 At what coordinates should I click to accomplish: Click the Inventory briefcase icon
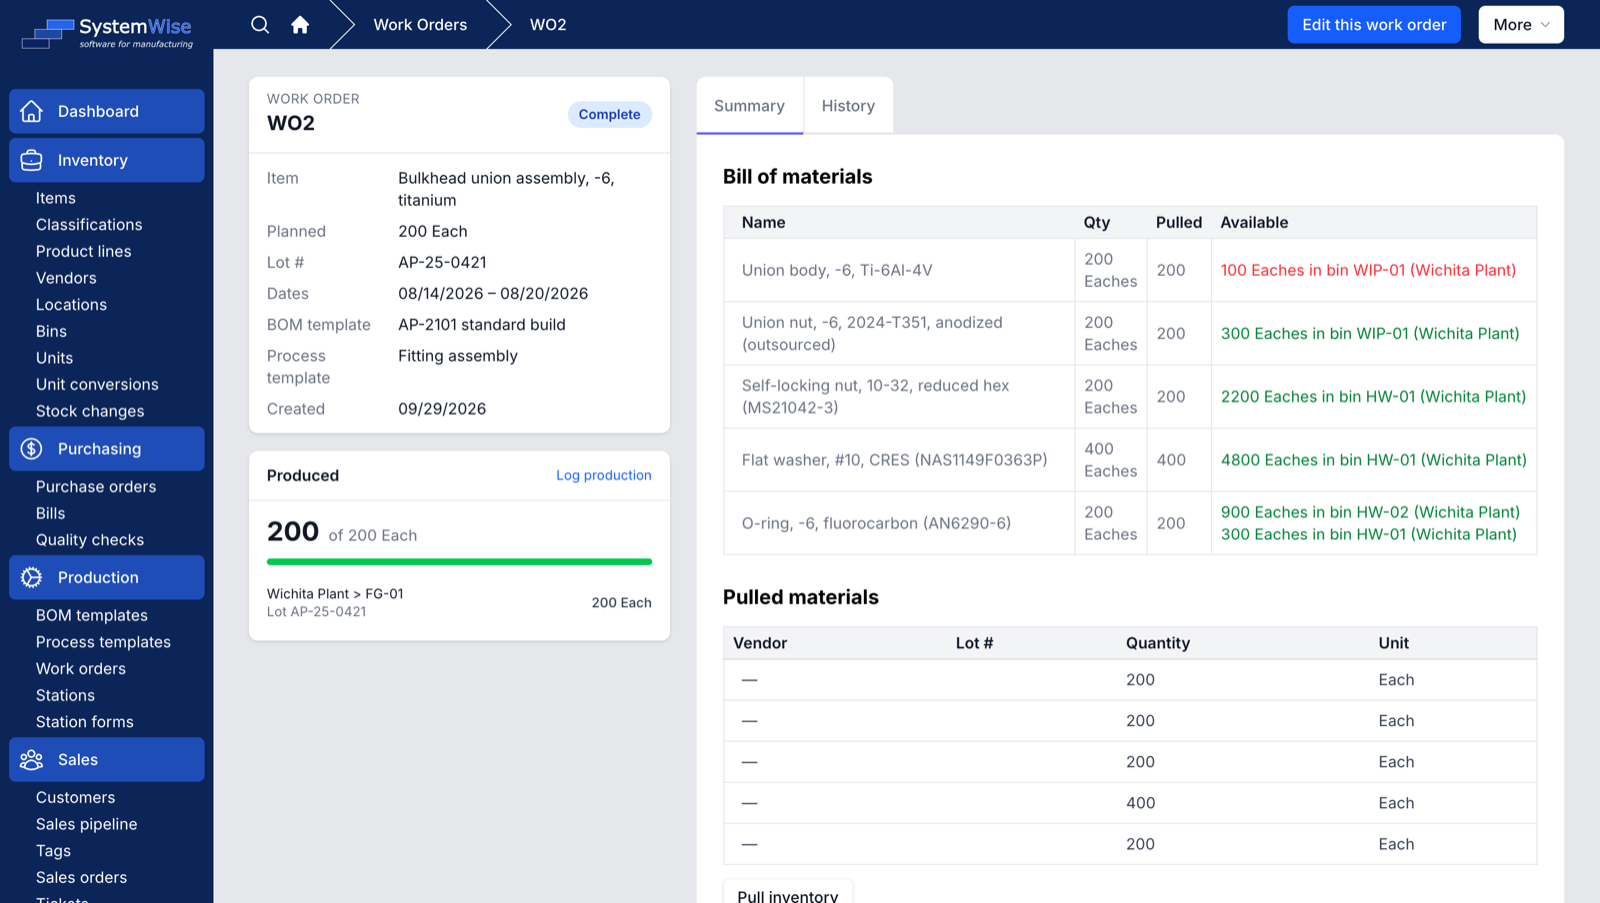coord(32,160)
